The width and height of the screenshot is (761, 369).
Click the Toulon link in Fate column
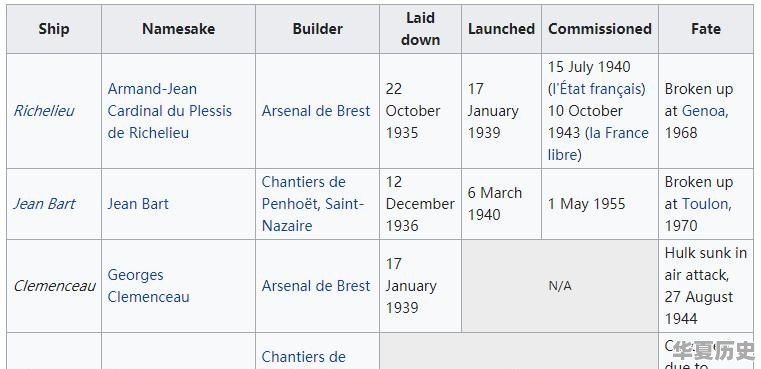pyautogui.click(x=704, y=204)
